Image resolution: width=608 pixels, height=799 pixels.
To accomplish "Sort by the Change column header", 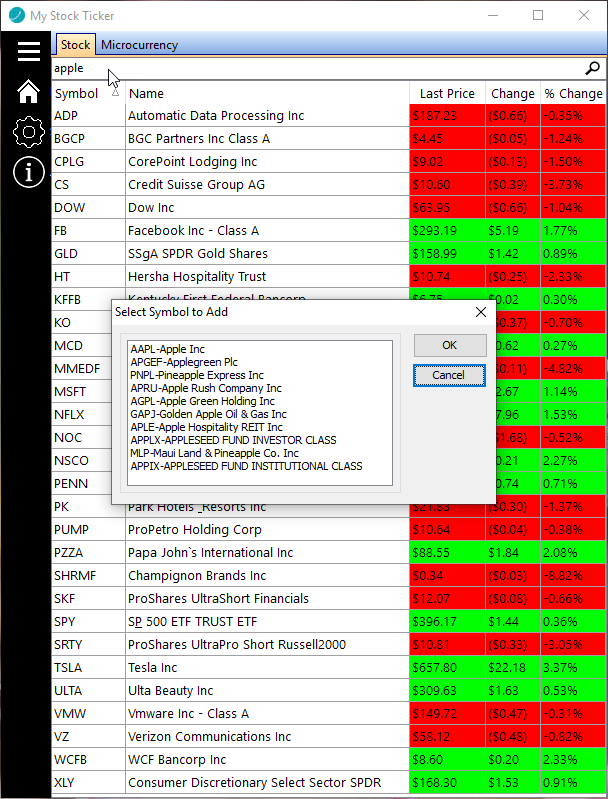I will tap(513, 94).
